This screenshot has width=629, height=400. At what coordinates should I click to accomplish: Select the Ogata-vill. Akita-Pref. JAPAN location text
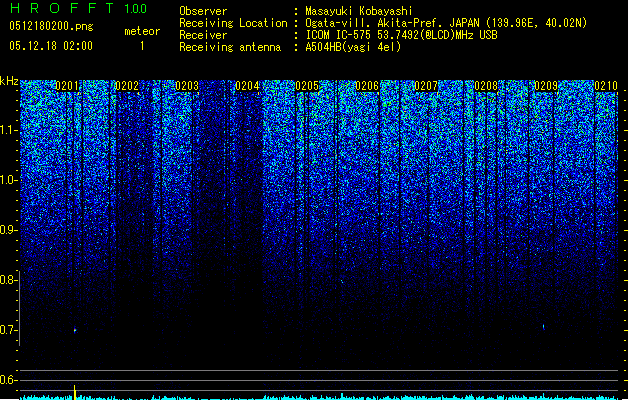point(446,23)
